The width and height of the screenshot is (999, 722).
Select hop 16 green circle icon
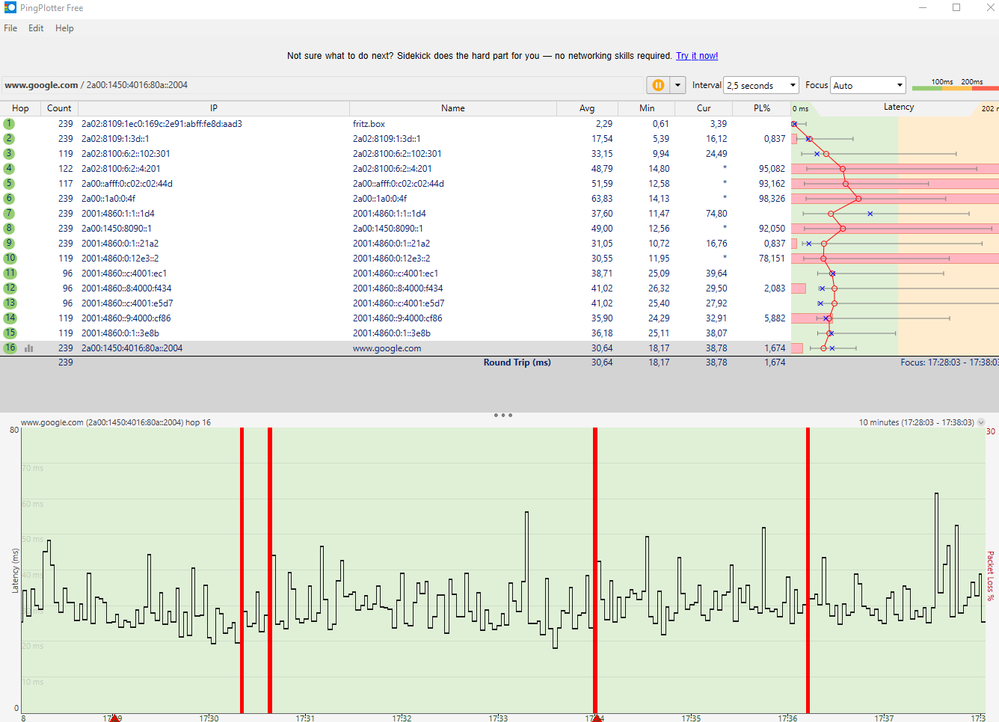pyautogui.click(x=9, y=348)
